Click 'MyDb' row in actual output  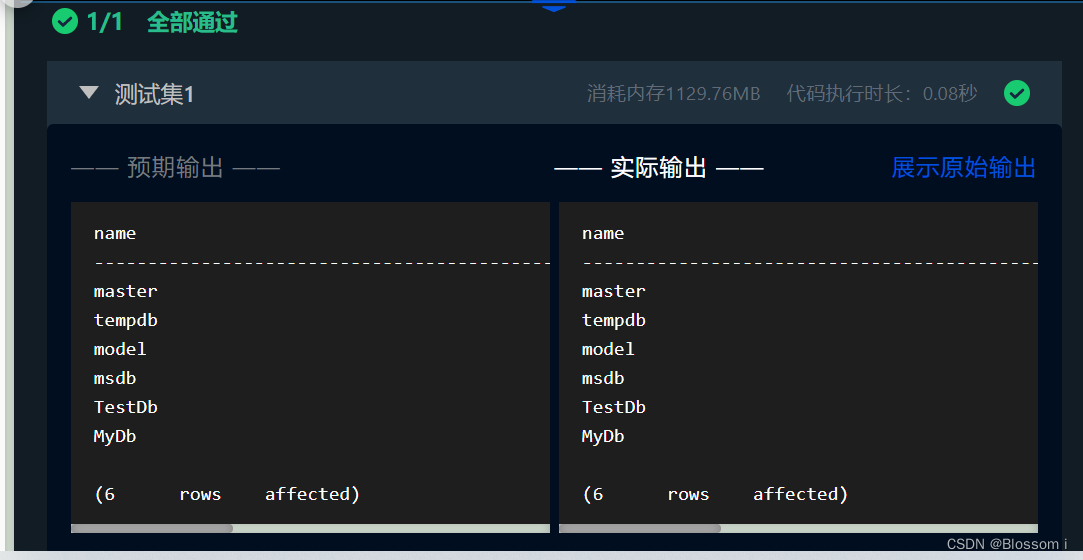tap(603, 436)
